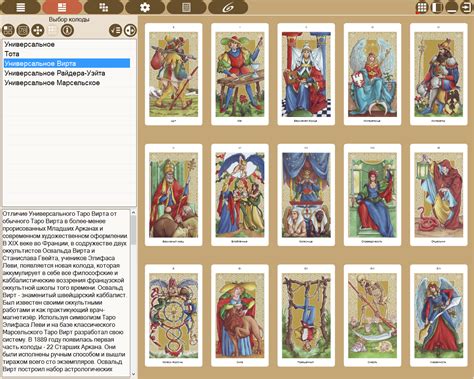Open the hanged man card thumbnail
Image resolution: width=474 pixels, height=379 pixels.
click(x=306, y=315)
